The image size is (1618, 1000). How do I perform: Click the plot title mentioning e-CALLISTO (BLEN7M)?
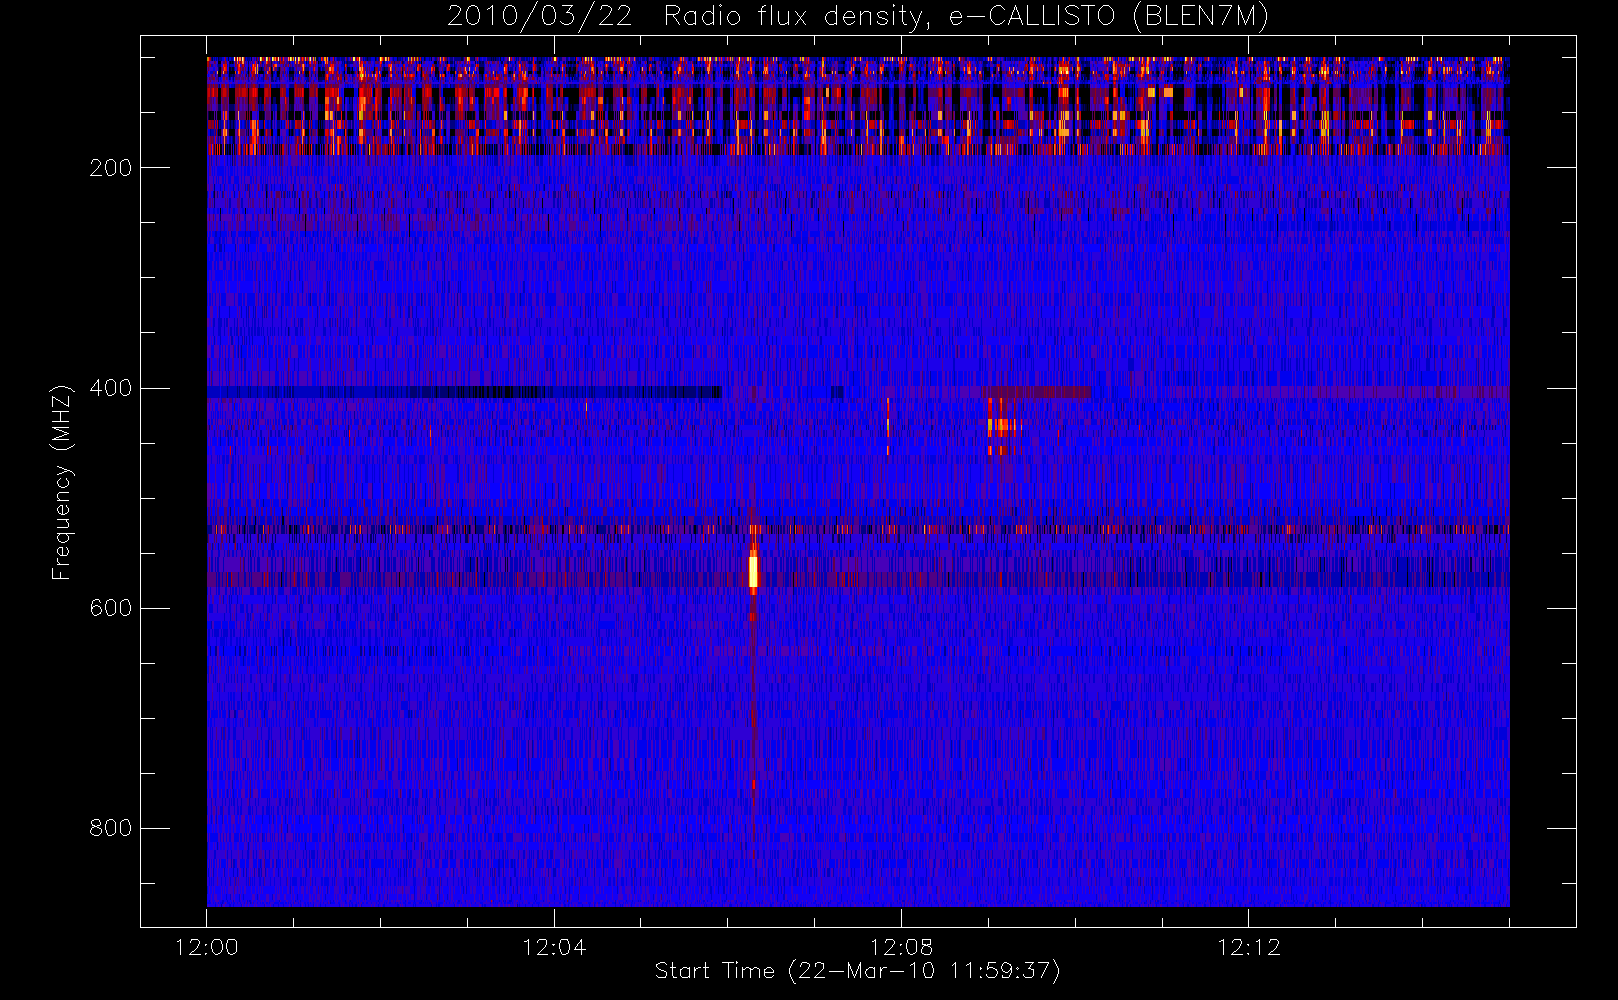tap(858, 17)
